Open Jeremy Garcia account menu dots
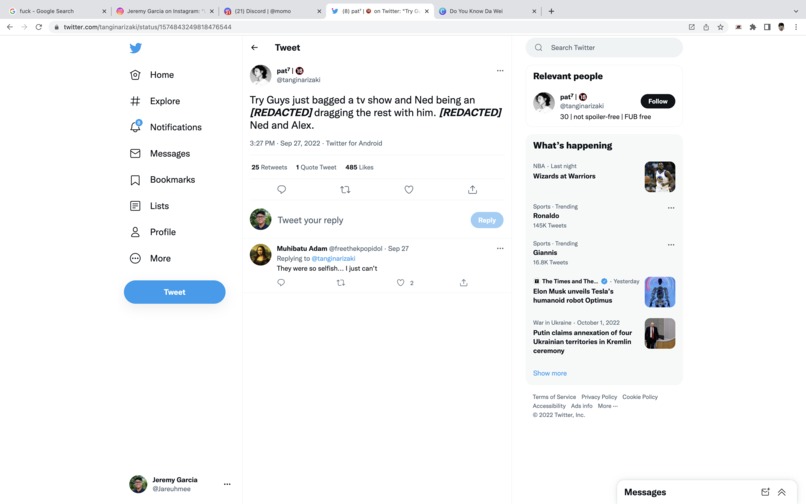806x504 pixels. tap(227, 484)
